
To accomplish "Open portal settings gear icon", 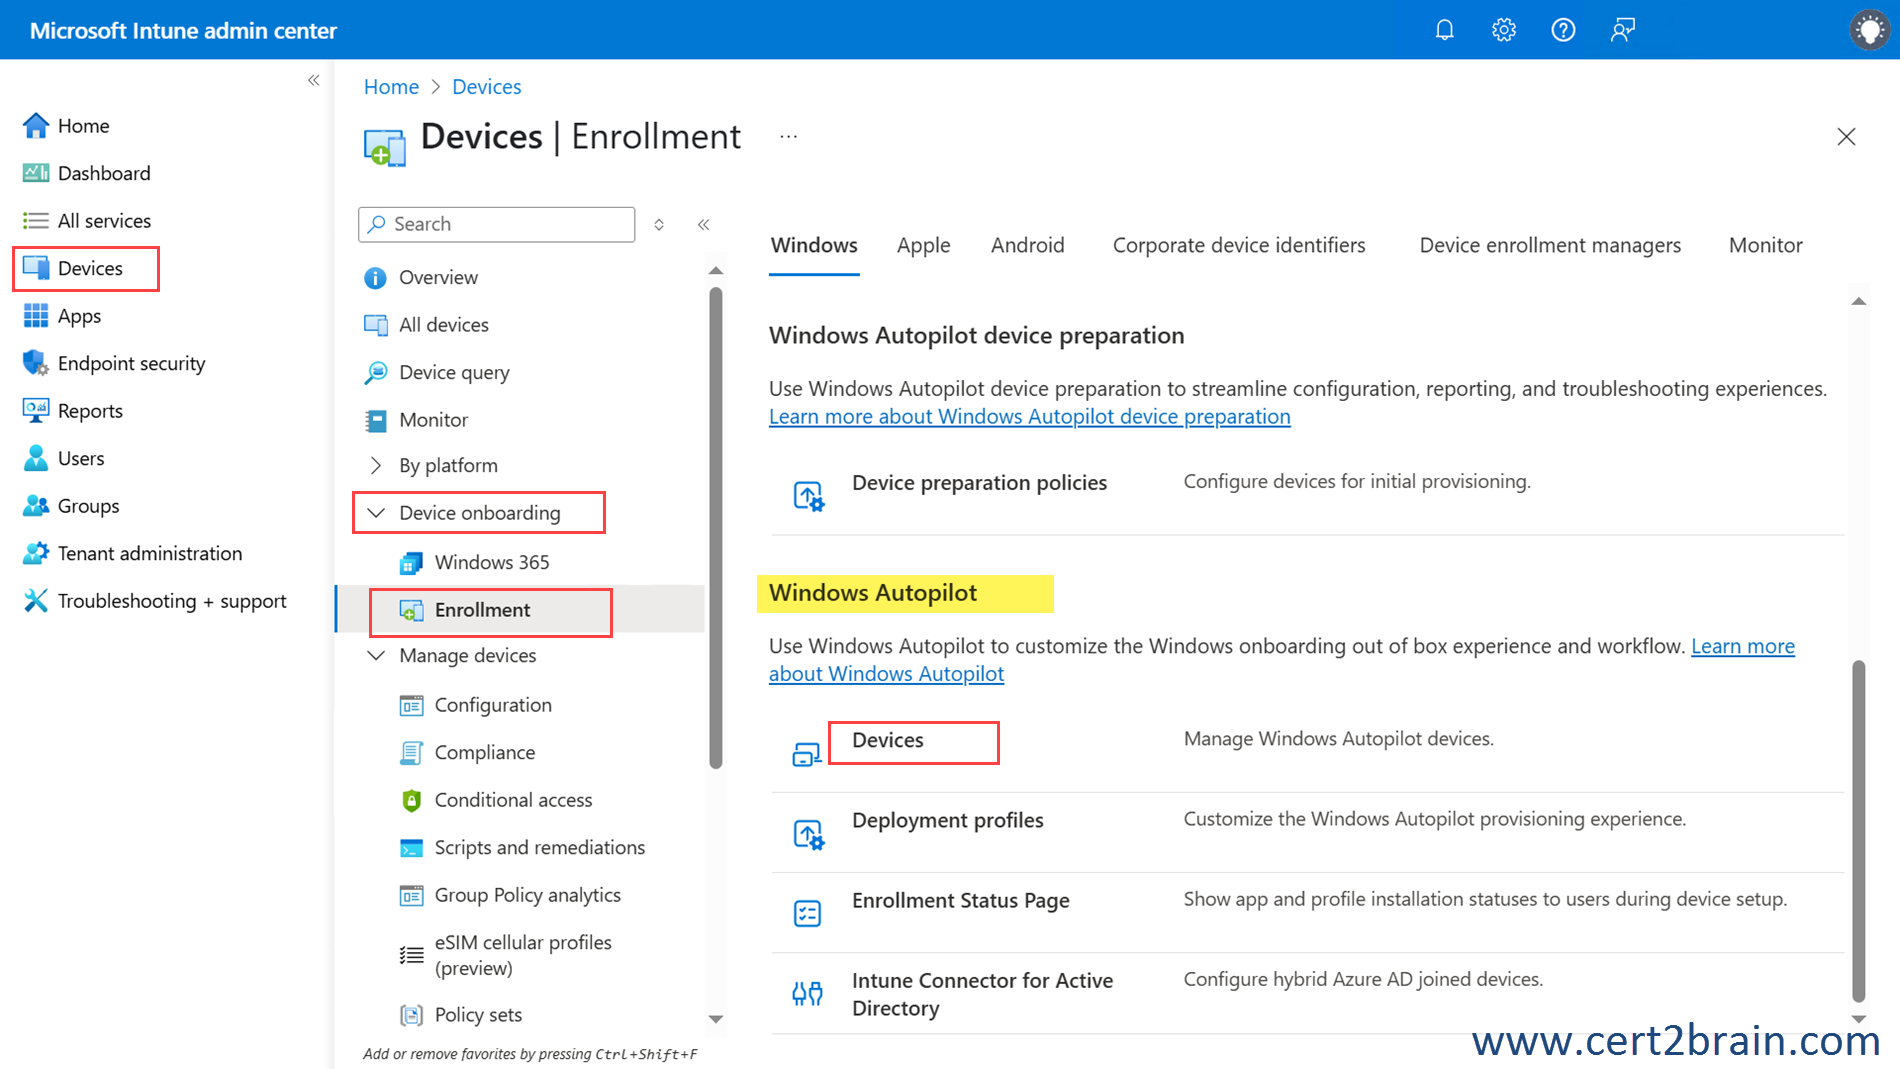I will [x=1504, y=30].
